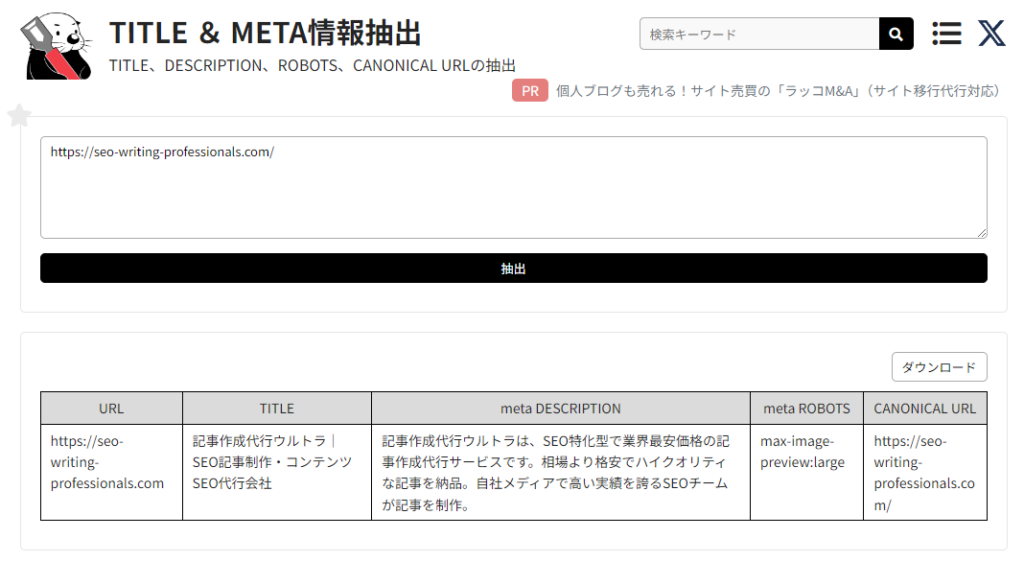The image size is (1024, 561).
Task: Click the sea otter site logo
Action: coord(57,46)
